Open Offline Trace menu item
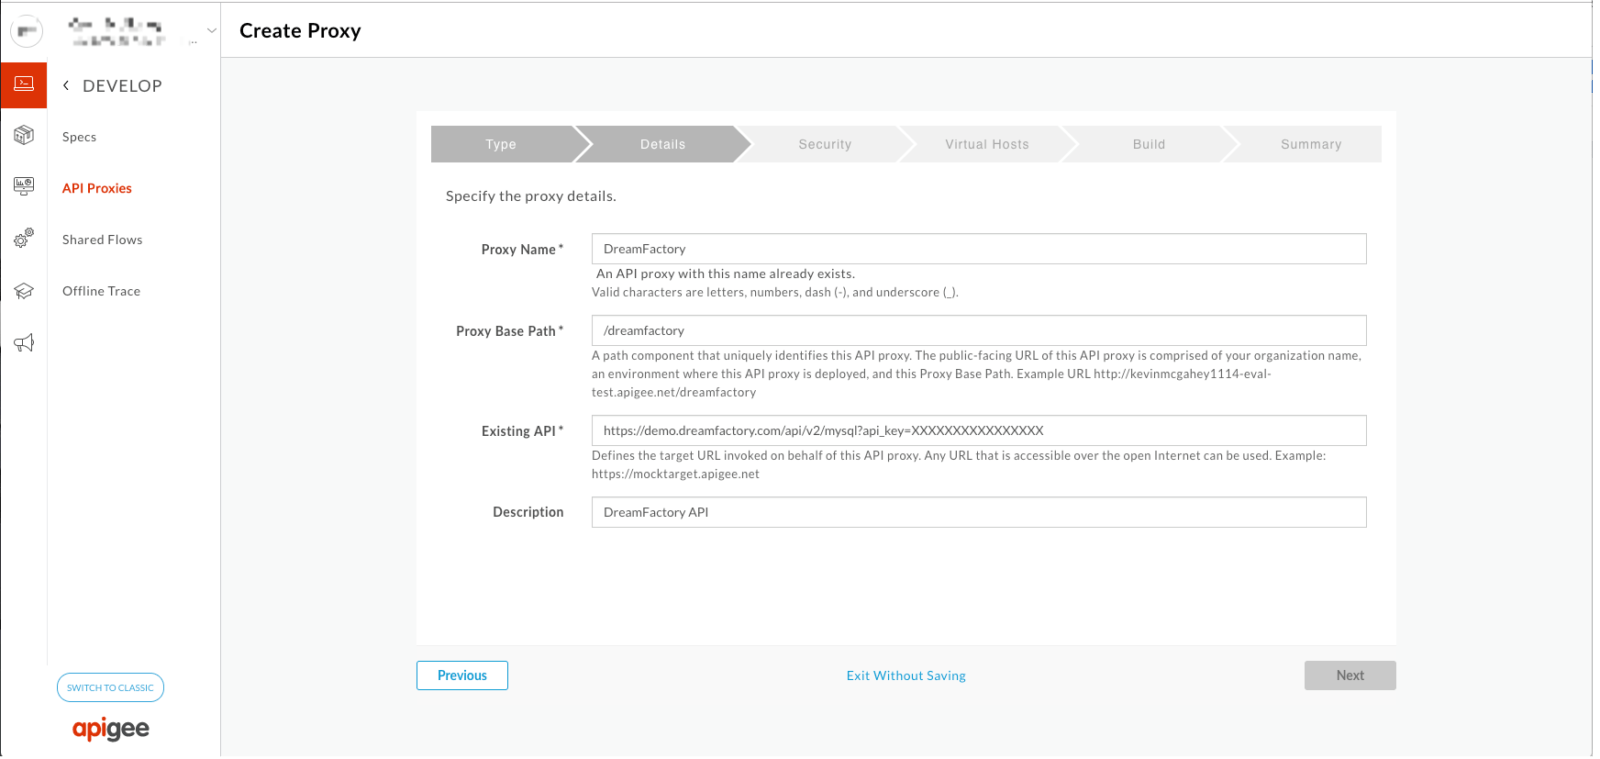1600x759 pixels. pyautogui.click(x=101, y=291)
